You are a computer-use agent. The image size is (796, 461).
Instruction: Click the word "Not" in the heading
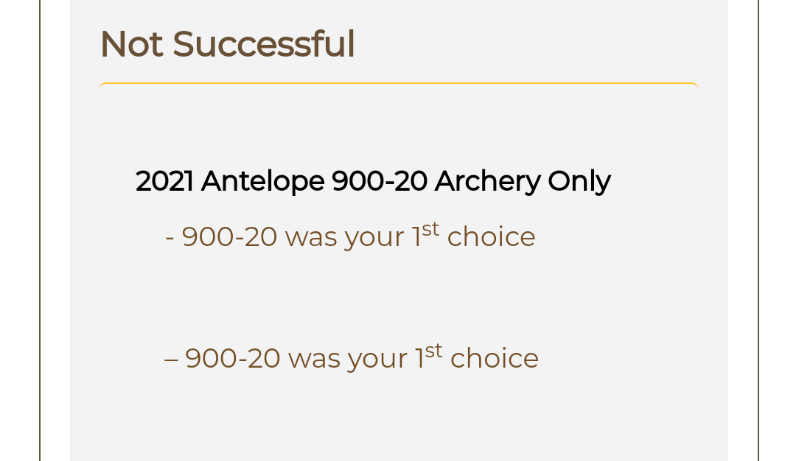(x=132, y=45)
